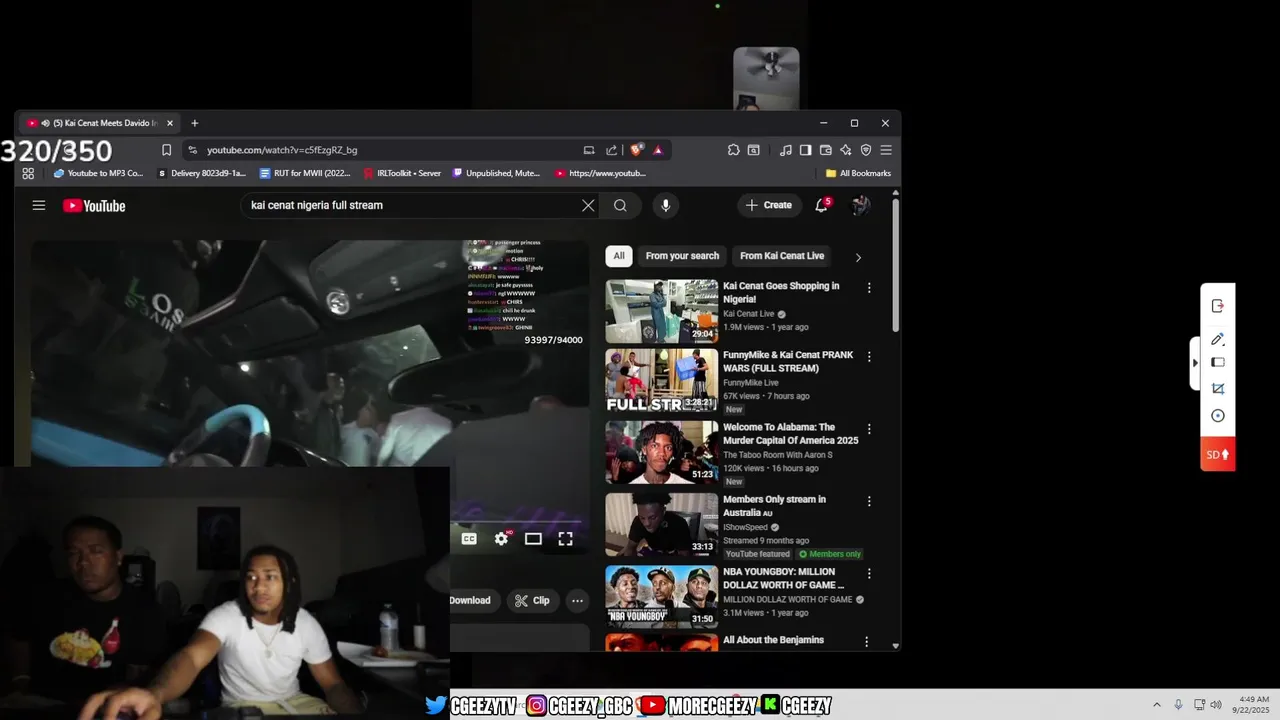Open Kai Cenat Goes Shopping thumbnail
The image size is (1280, 720).
point(661,311)
